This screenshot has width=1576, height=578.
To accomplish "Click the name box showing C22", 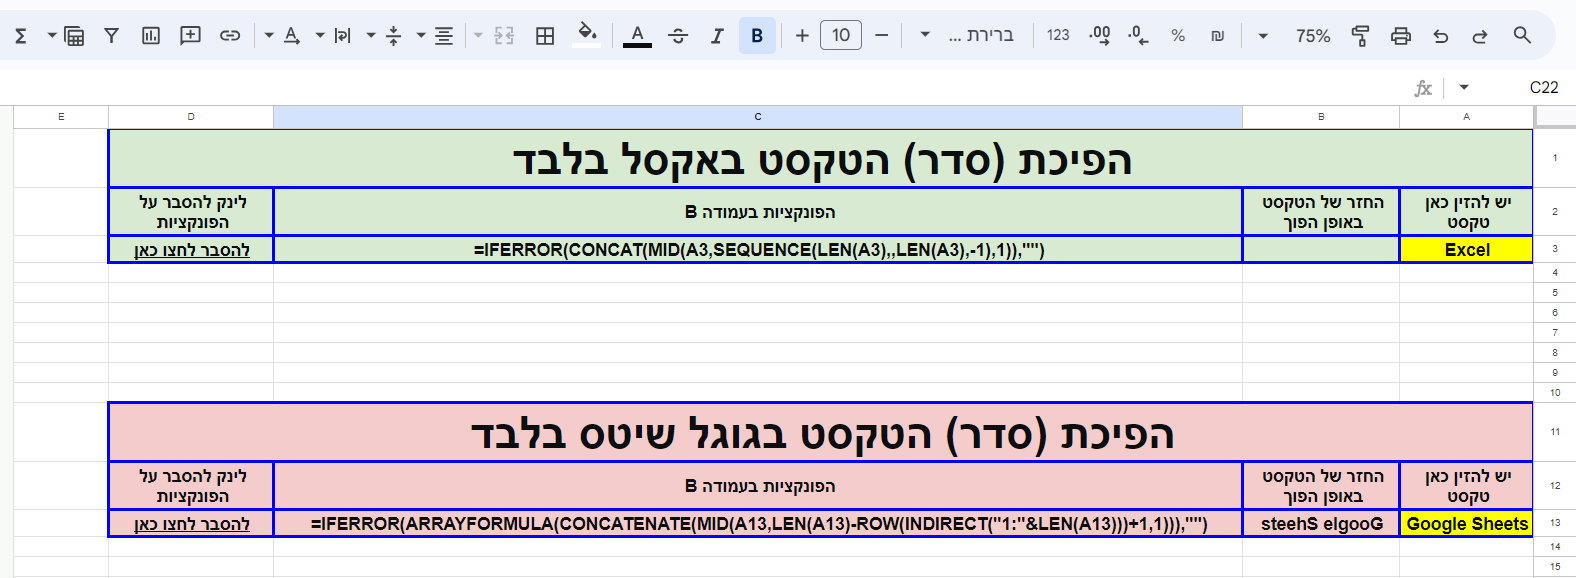I will click(x=1543, y=88).
